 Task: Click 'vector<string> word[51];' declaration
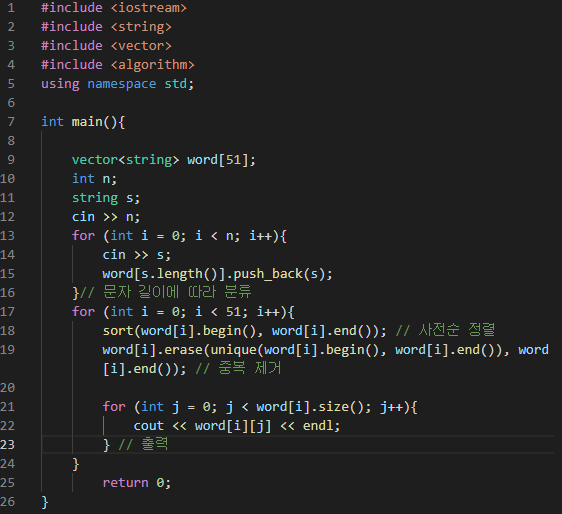point(164,160)
